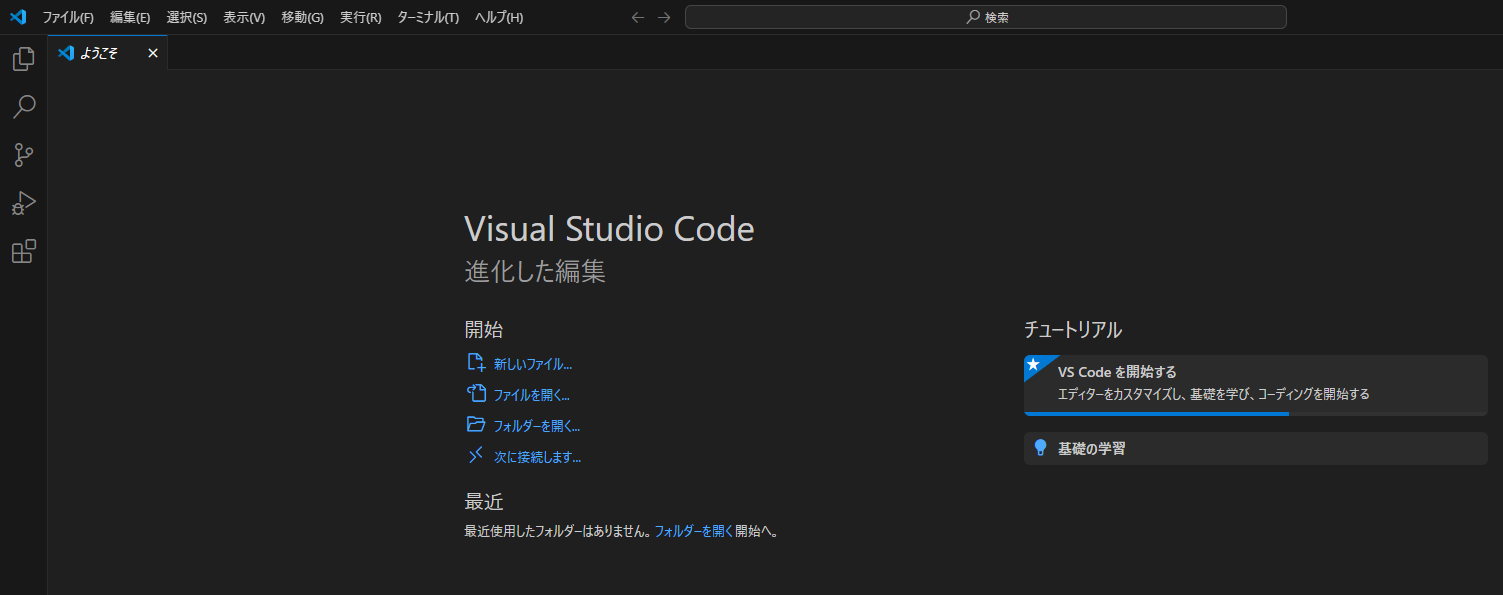
Task: Open the ターミナル menu
Action: [427, 16]
